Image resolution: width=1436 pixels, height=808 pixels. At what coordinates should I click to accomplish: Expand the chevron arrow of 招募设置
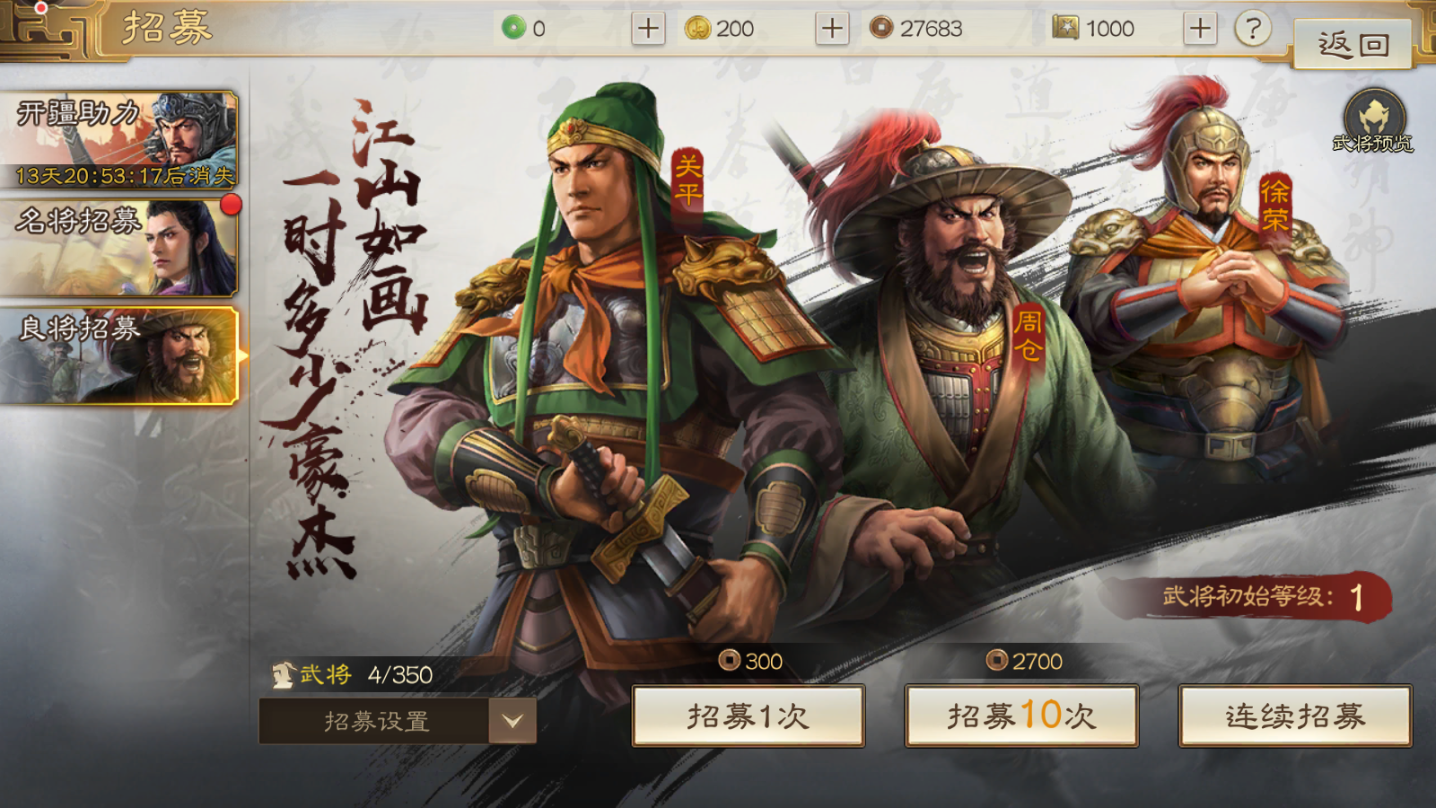pos(512,721)
